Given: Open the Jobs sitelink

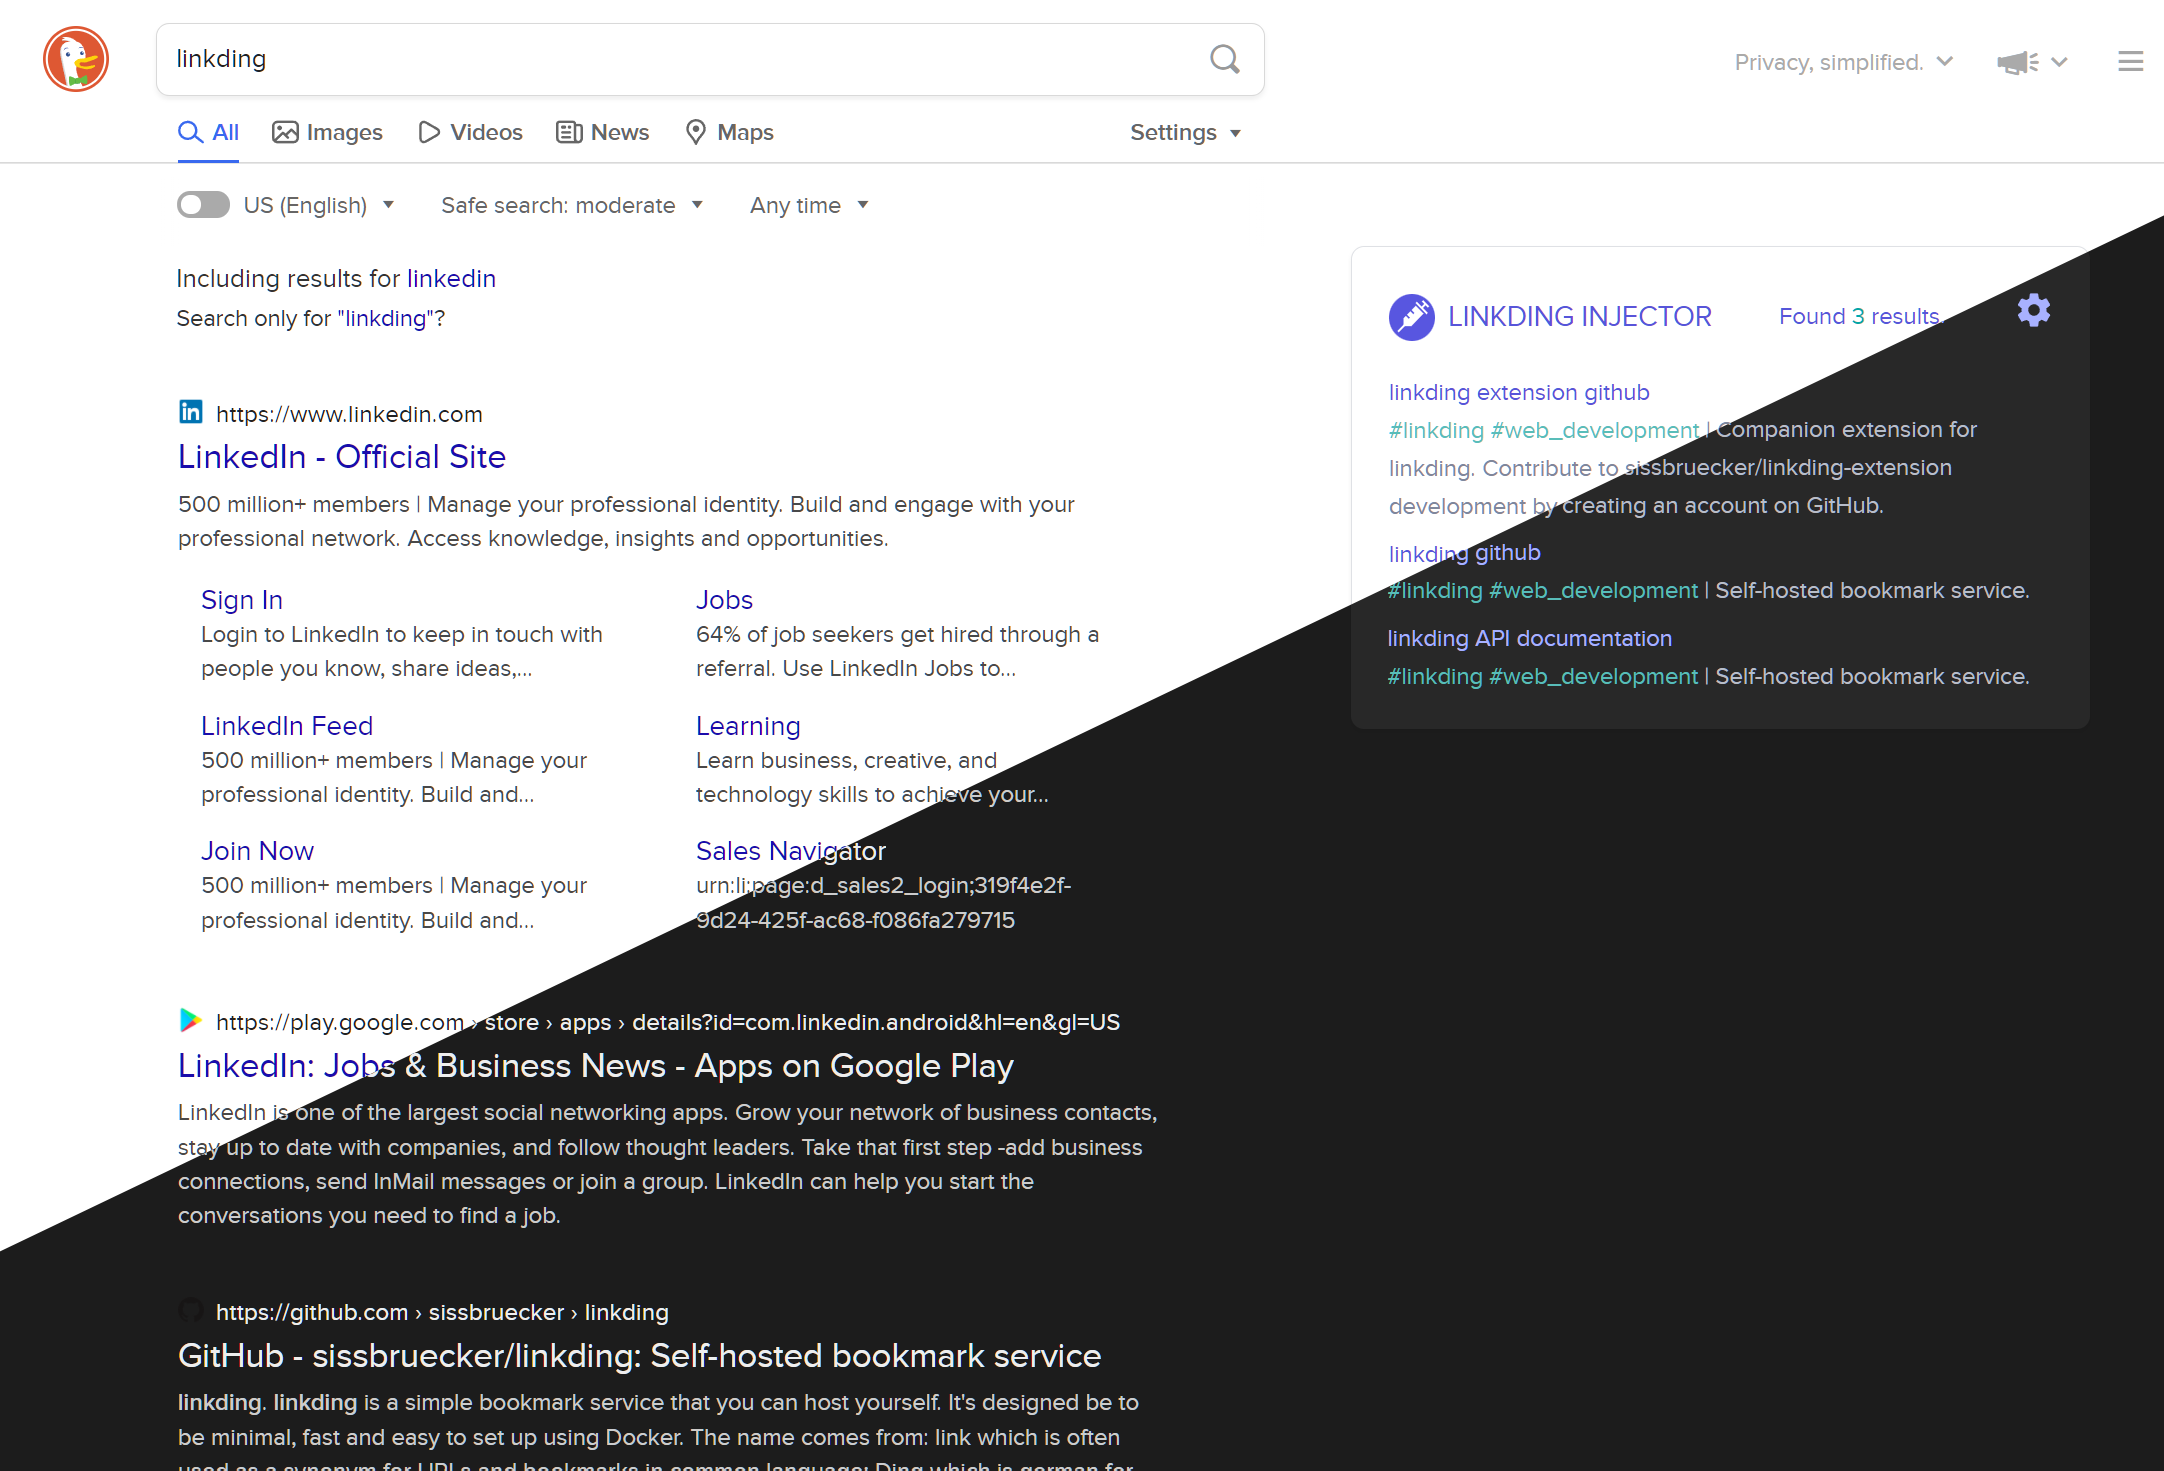Looking at the screenshot, I should tap(724, 600).
